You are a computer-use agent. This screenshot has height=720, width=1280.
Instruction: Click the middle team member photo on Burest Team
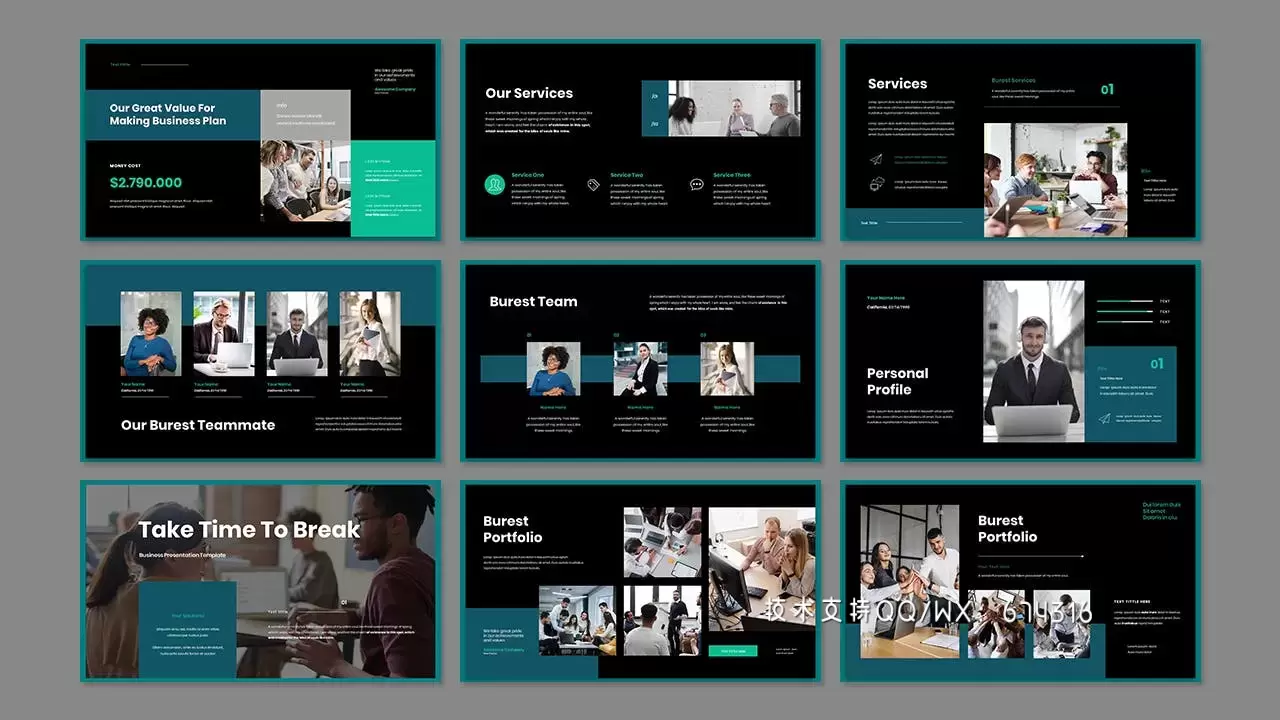click(x=640, y=369)
